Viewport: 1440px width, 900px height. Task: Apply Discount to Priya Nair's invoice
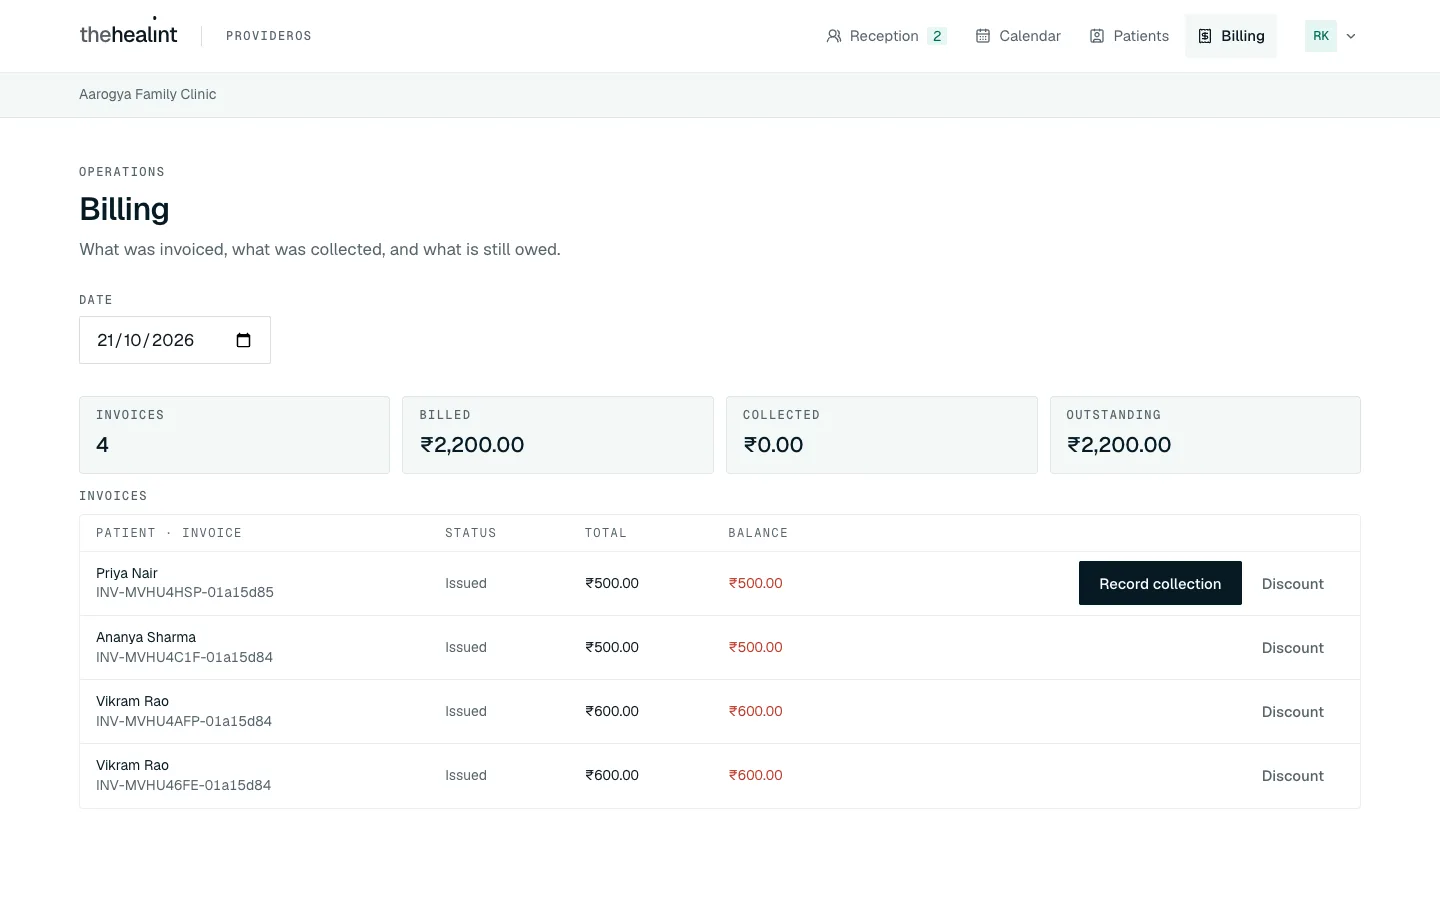(x=1293, y=584)
